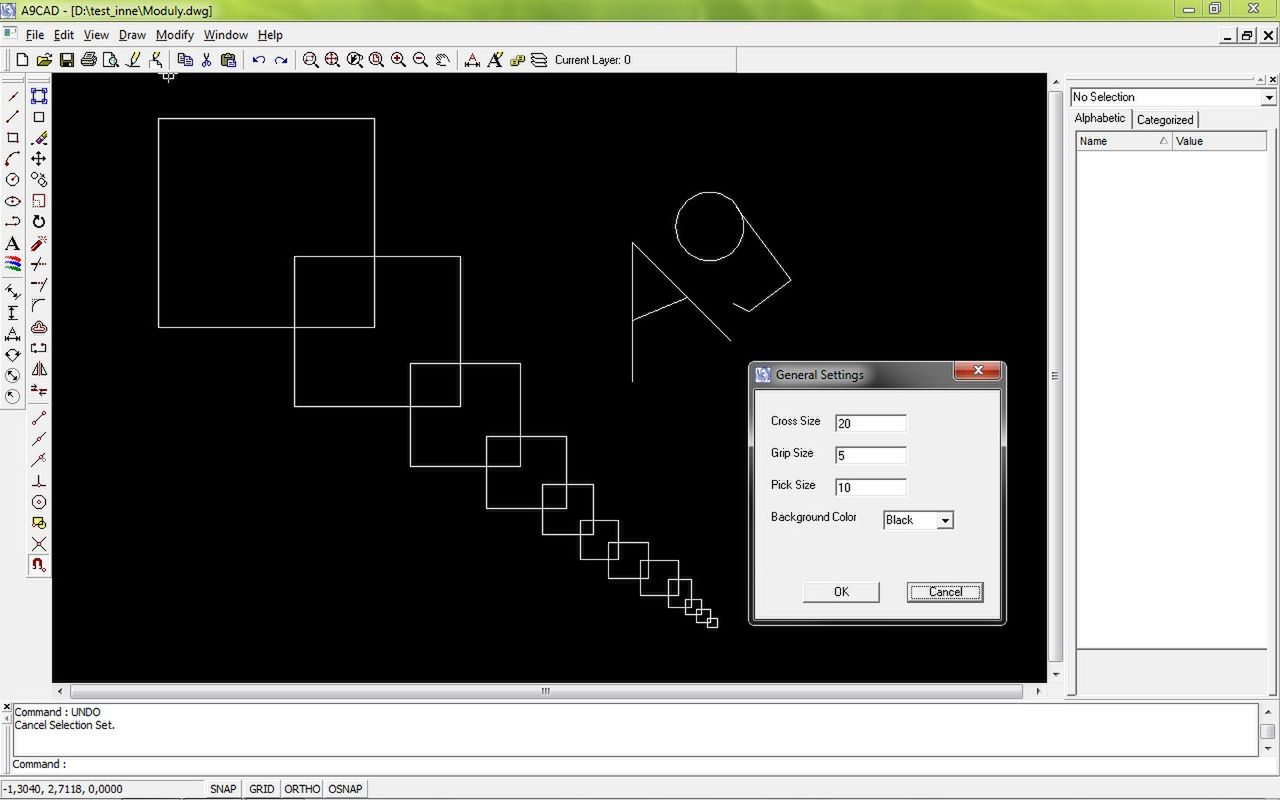Select the Text tool with letter A
The height and width of the screenshot is (800, 1280).
coord(13,243)
